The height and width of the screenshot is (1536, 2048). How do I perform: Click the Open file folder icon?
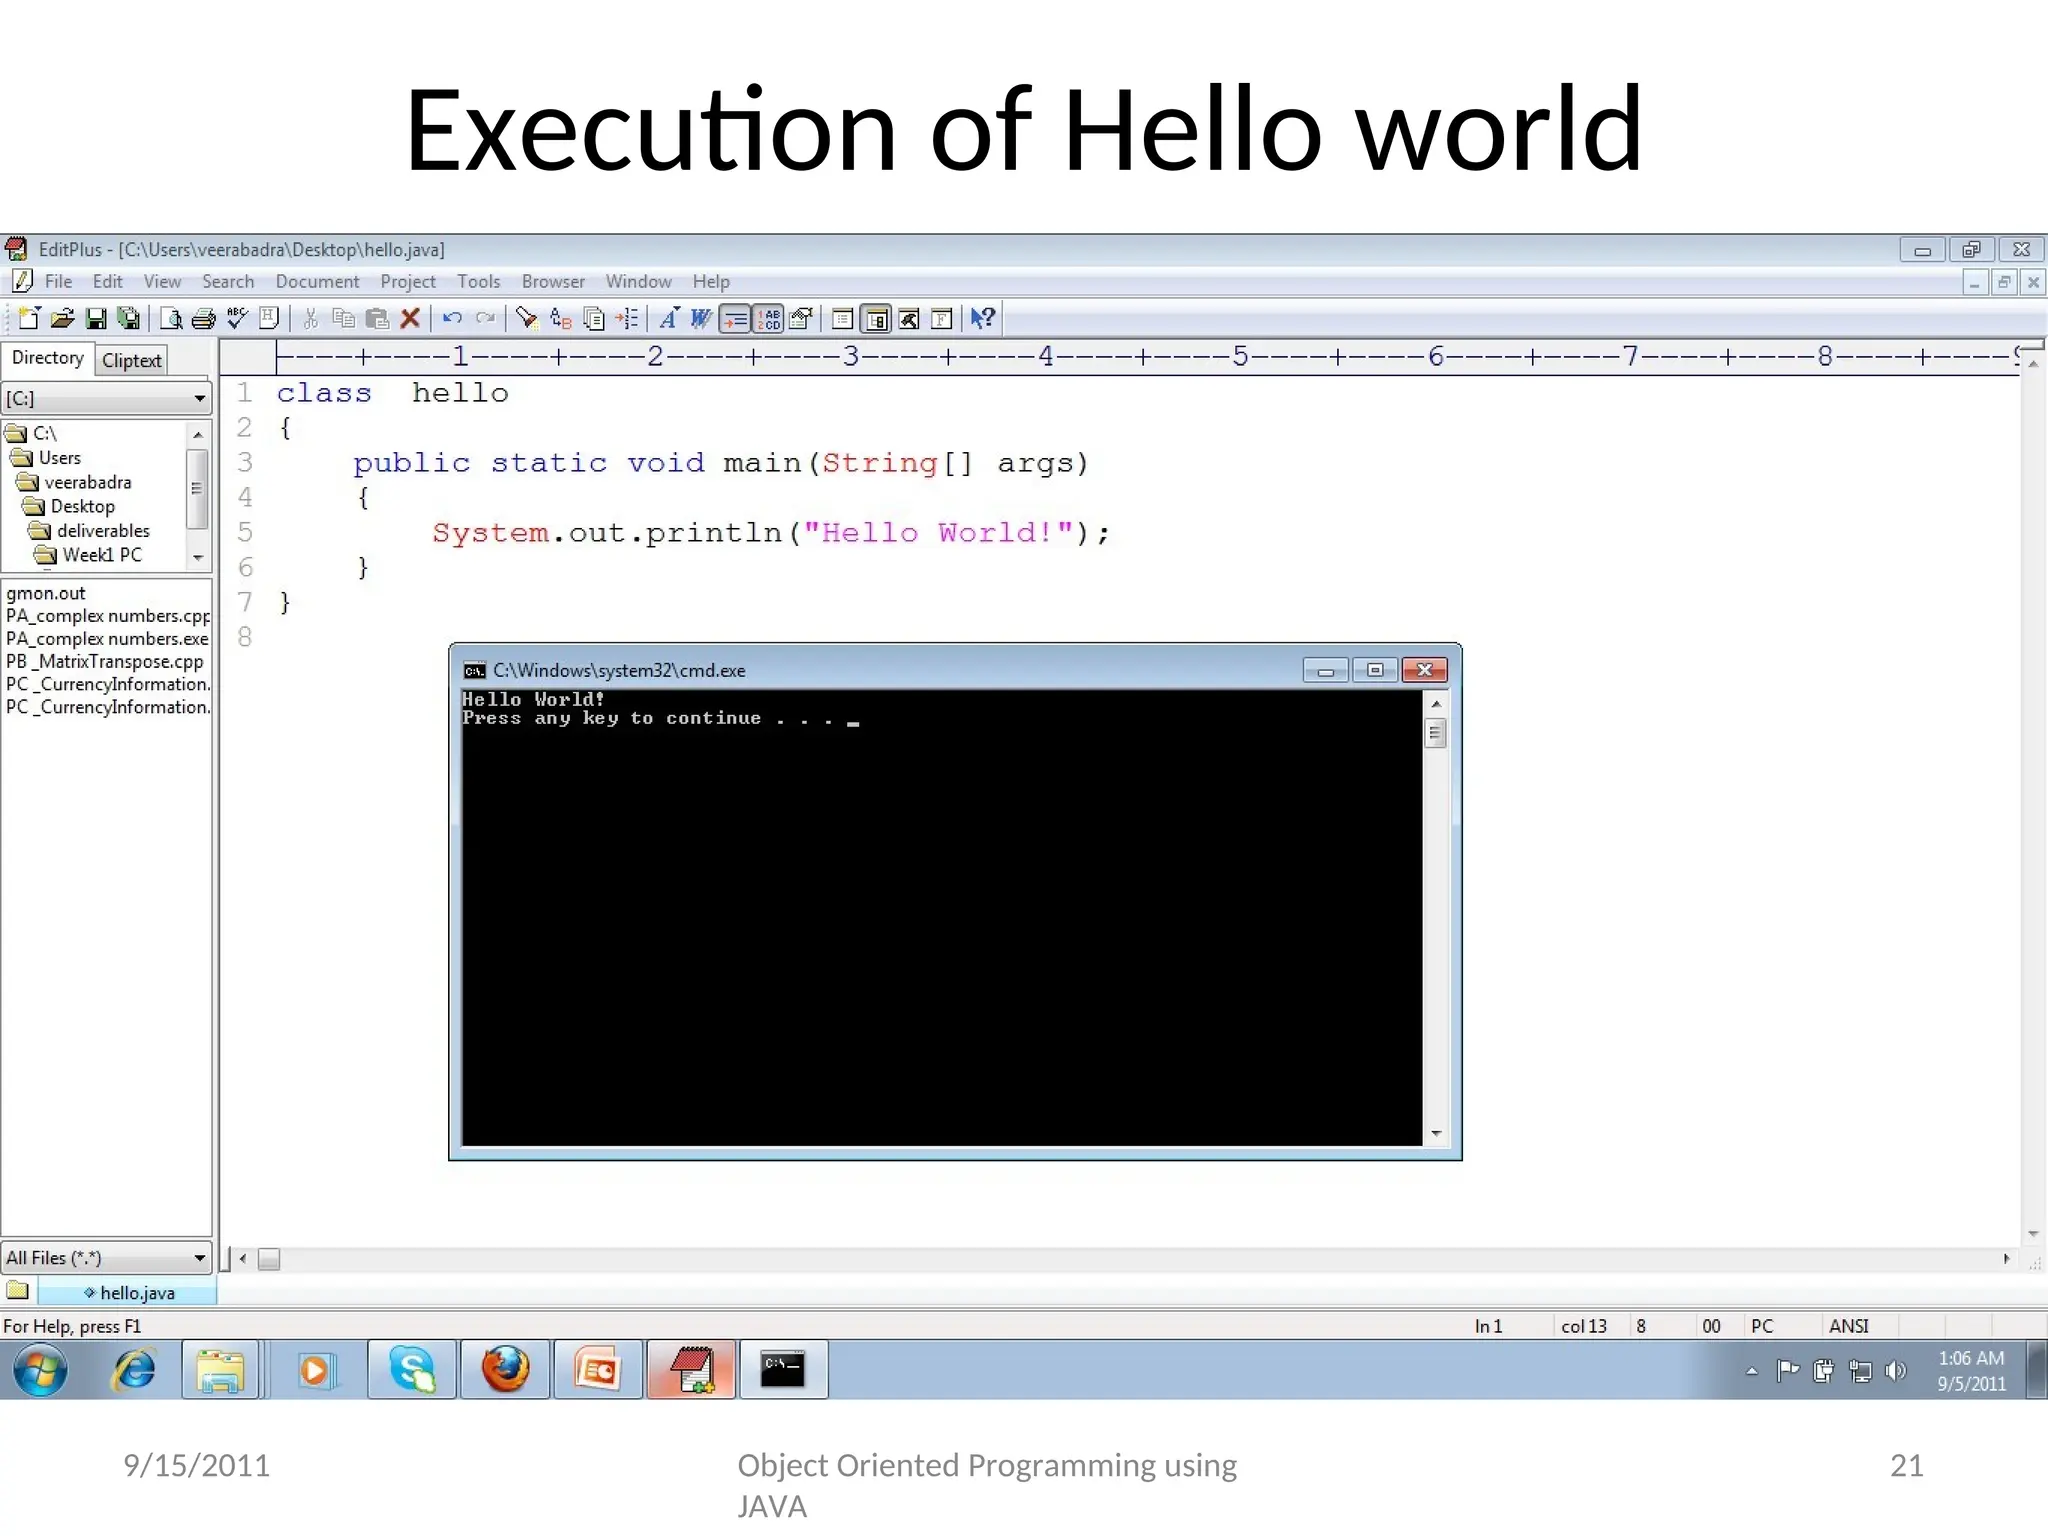pos(62,319)
